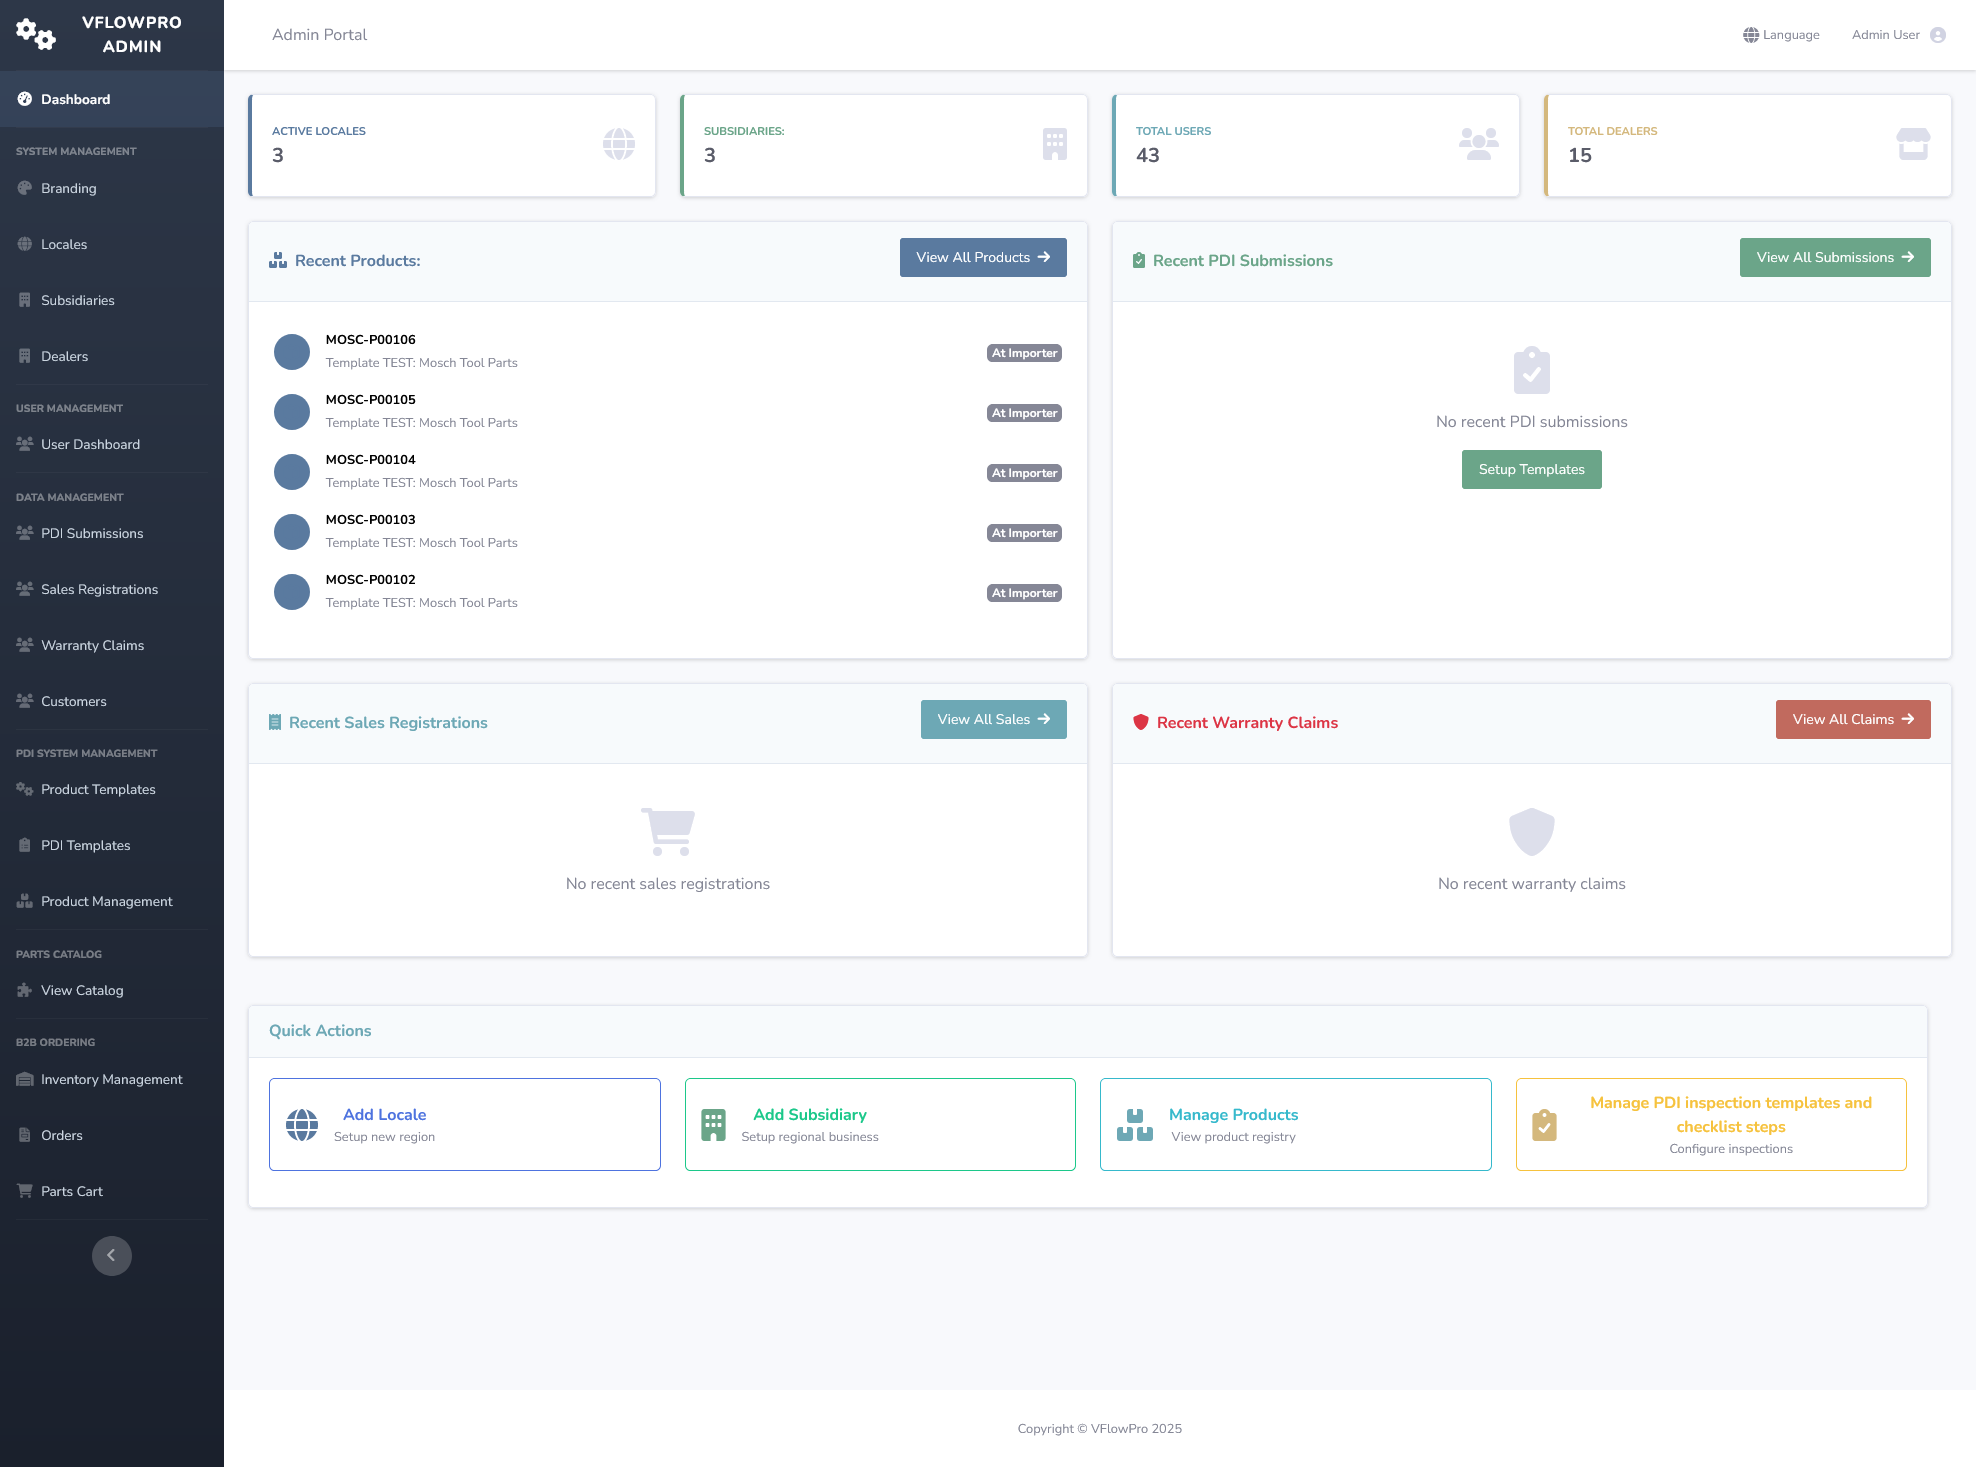1976x1467 pixels.
Task: Click the clipboard icon on PDI templates card
Action: point(1544,1125)
